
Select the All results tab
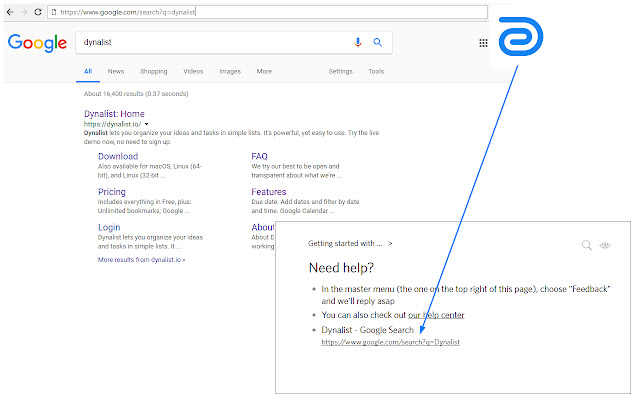pyautogui.click(x=88, y=71)
